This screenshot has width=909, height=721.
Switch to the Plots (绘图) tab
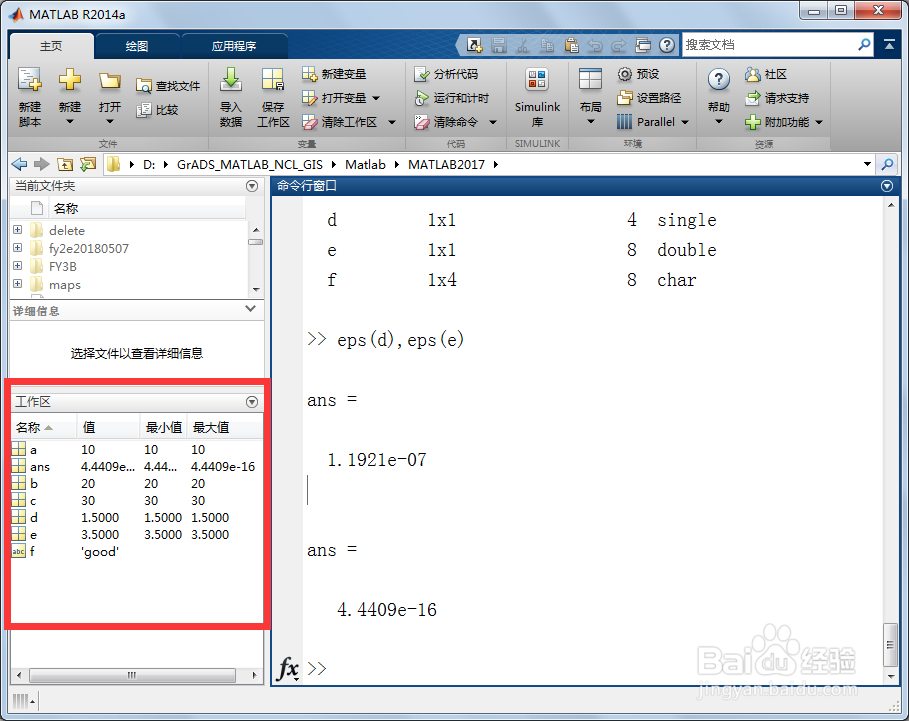[x=137, y=46]
